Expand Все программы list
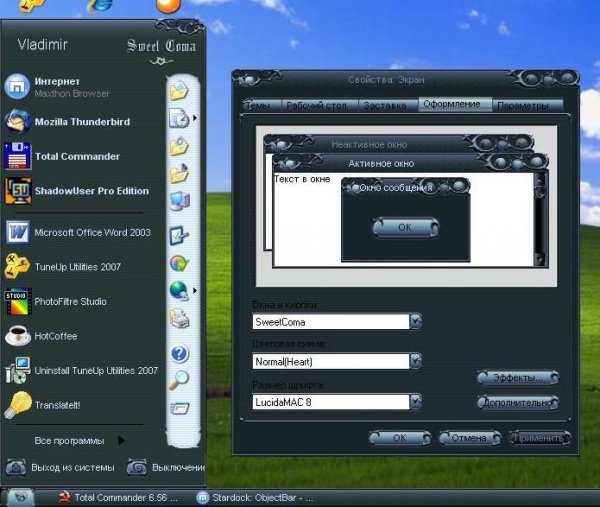 pyautogui.click(x=79, y=440)
